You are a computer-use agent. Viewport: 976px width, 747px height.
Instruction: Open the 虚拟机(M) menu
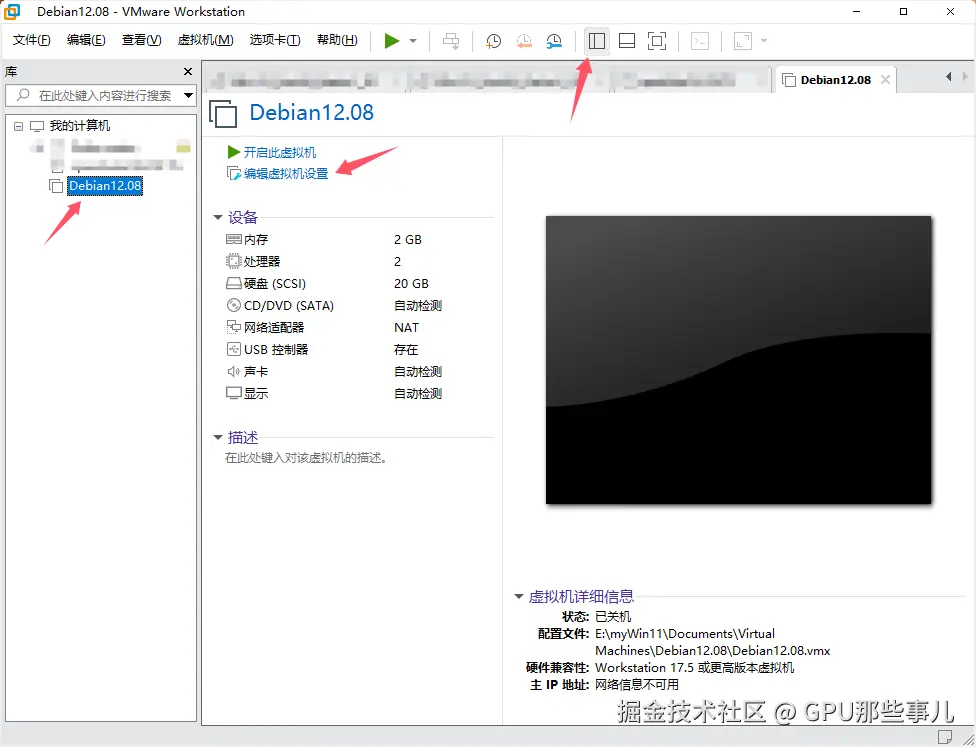click(x=204, y=40)
